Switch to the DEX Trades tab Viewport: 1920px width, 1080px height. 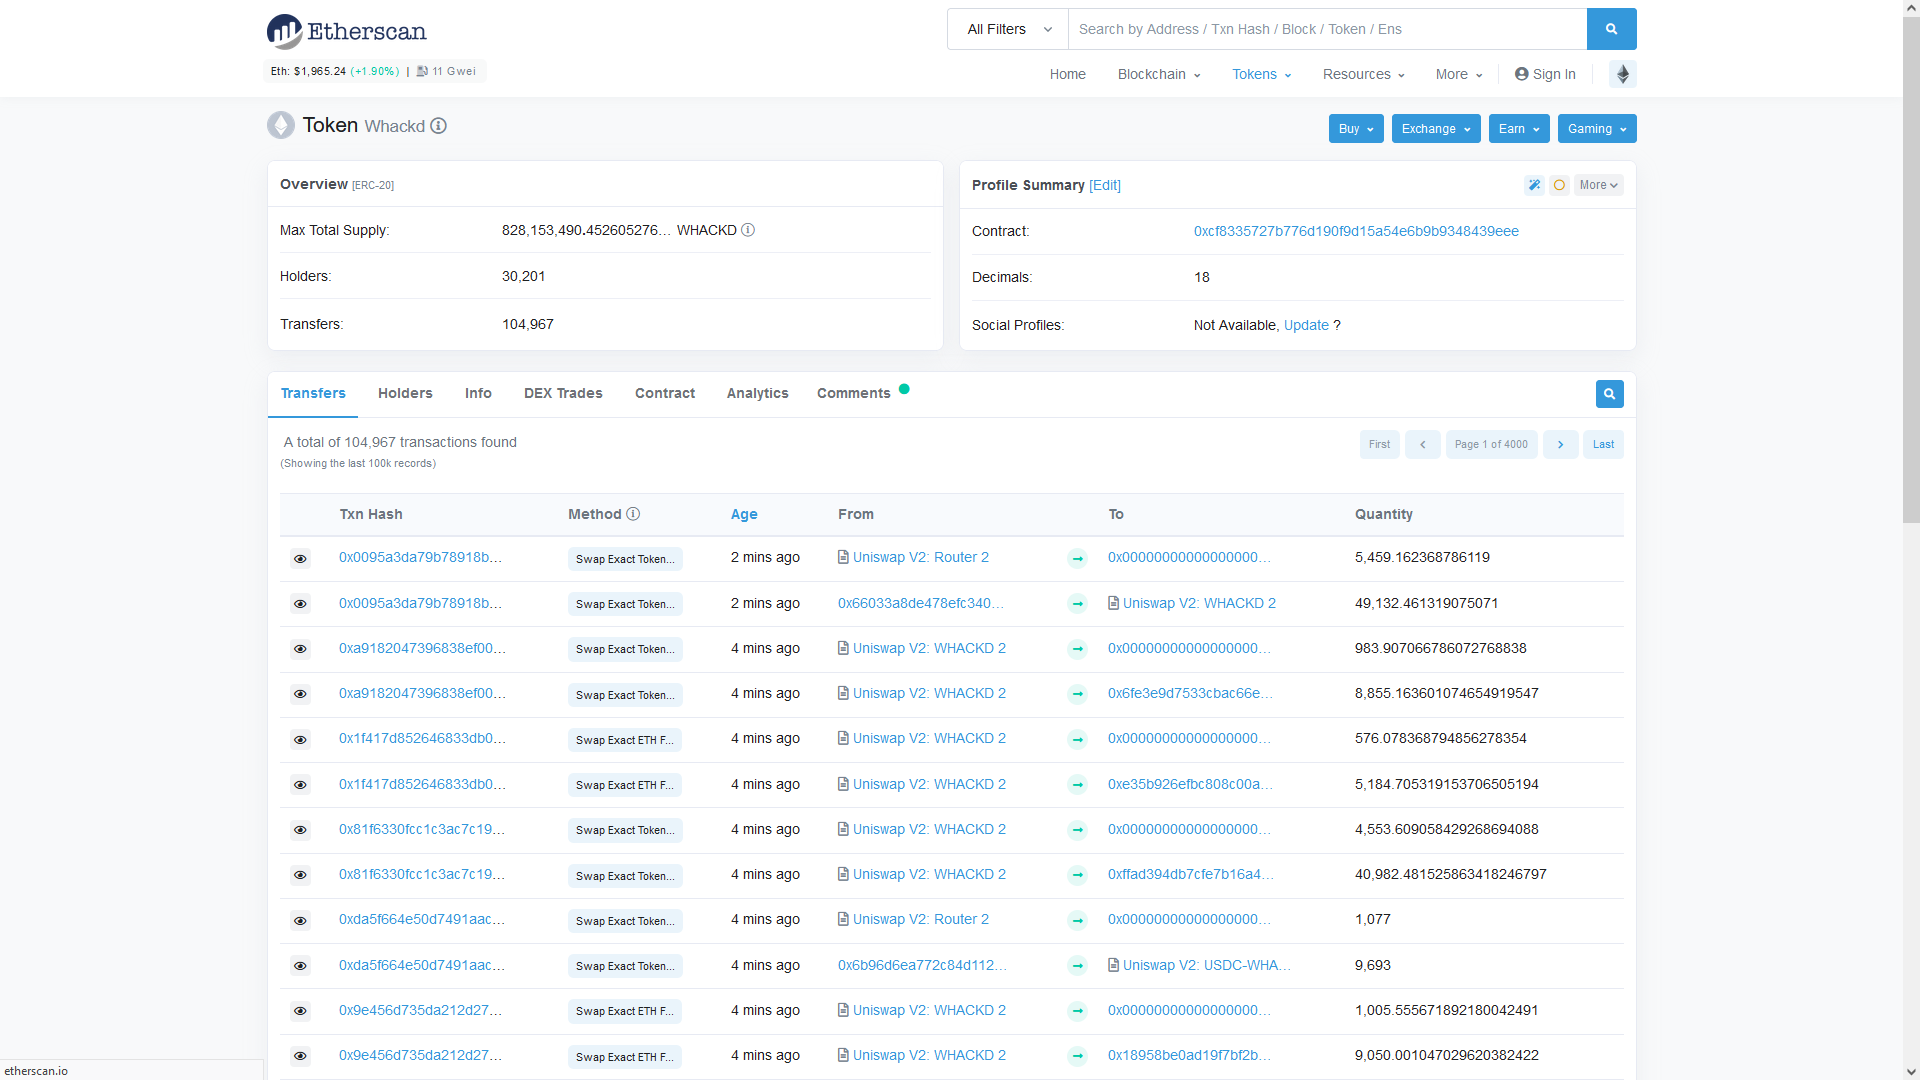(563, 393)
